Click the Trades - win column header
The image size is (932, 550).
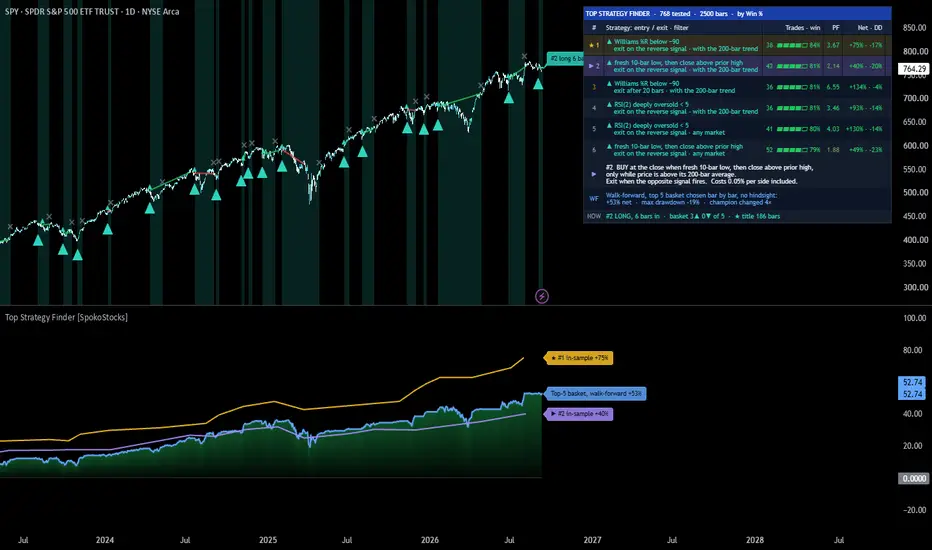coord(802,27)
